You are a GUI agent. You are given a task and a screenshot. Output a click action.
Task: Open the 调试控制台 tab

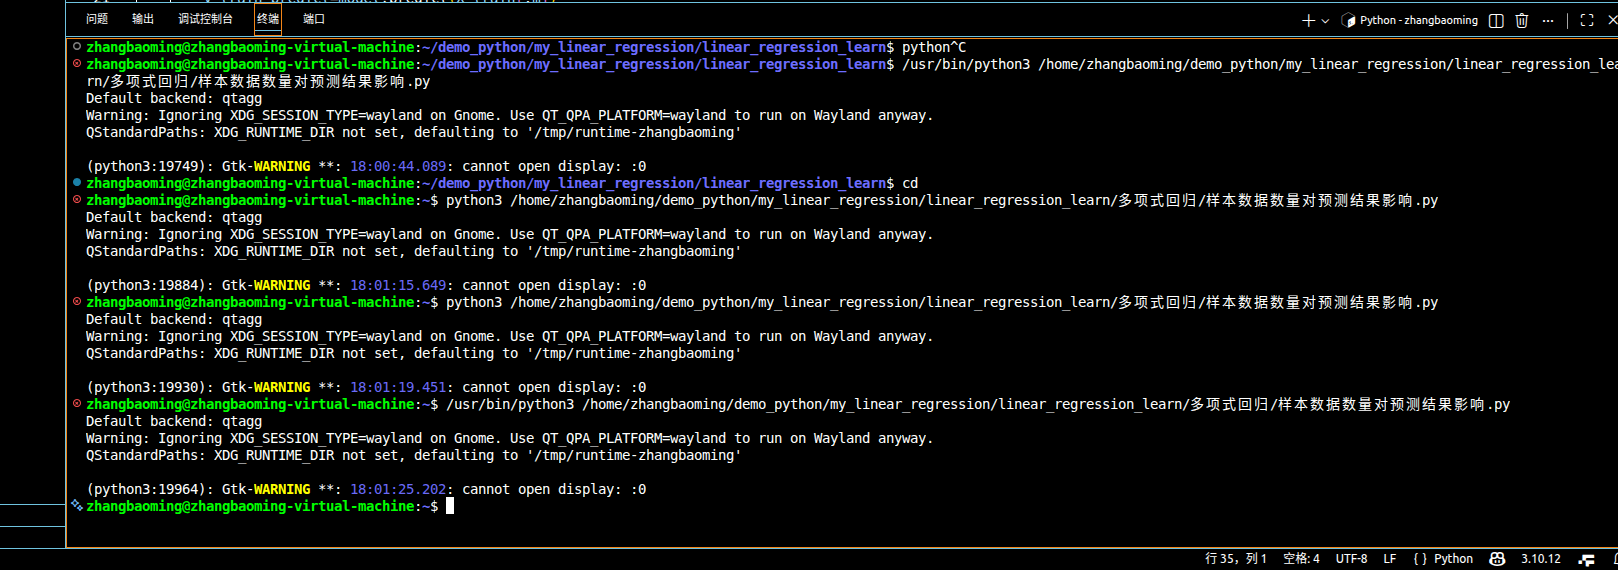[x=205, y=19]
